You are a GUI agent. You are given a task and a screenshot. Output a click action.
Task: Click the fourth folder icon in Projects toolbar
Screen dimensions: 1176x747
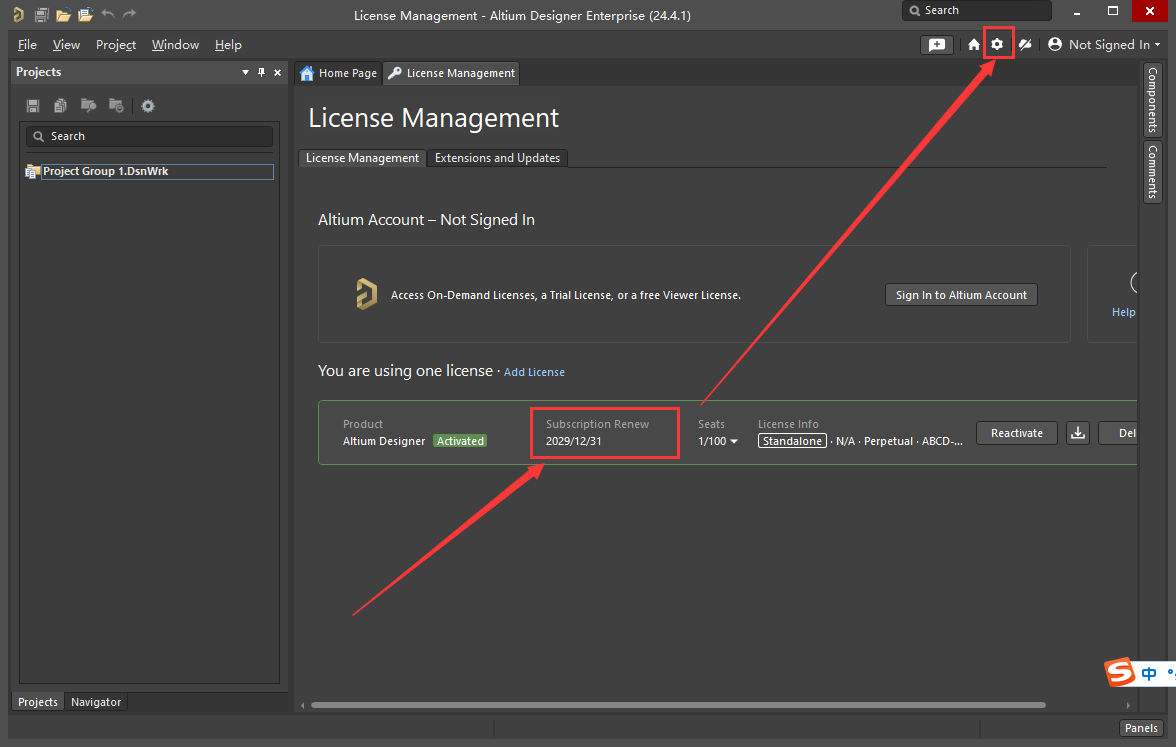click(116, 105)
